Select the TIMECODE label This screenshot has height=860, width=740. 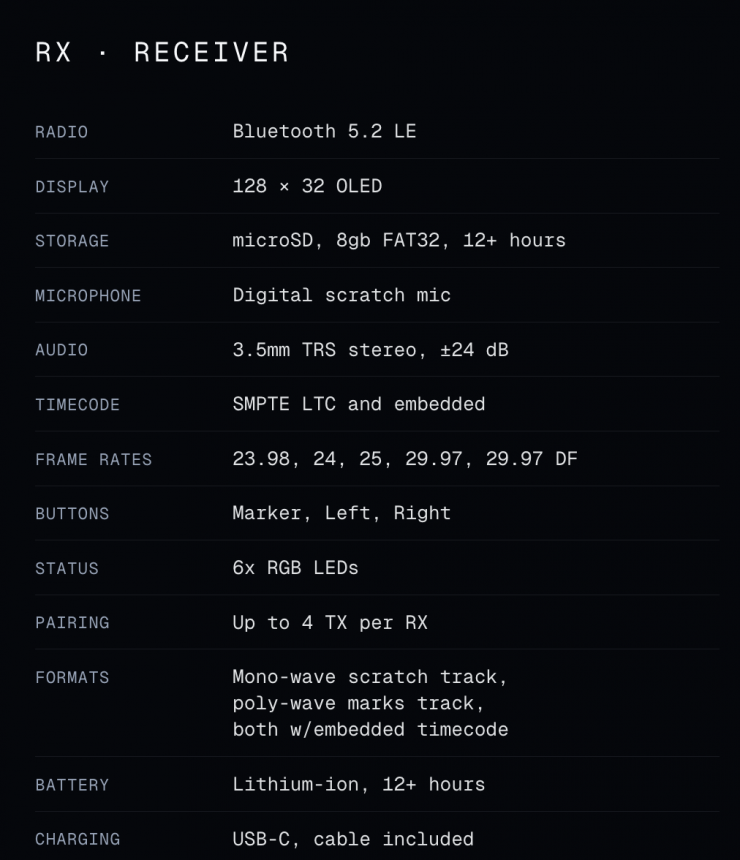[x=77, y=405]
